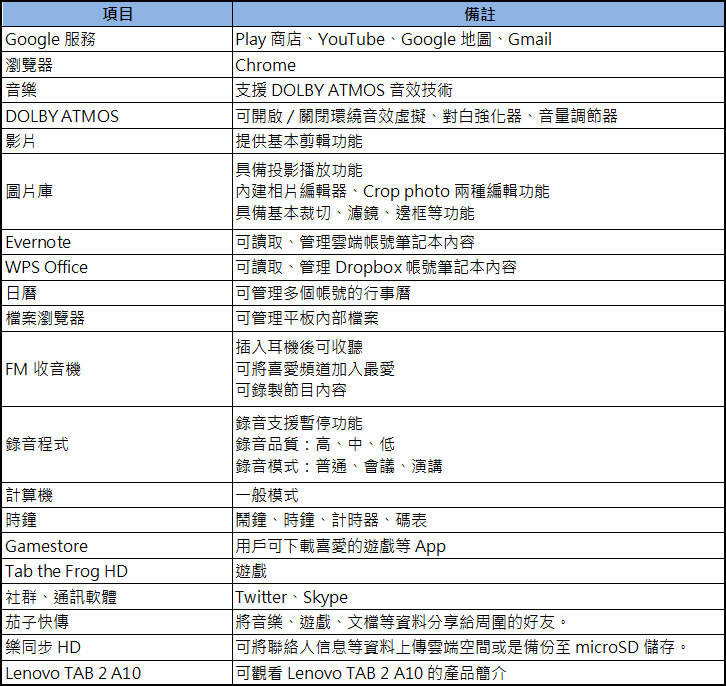Click 具備投影播放功能 line
726x686 pixels.
point(299,170)
